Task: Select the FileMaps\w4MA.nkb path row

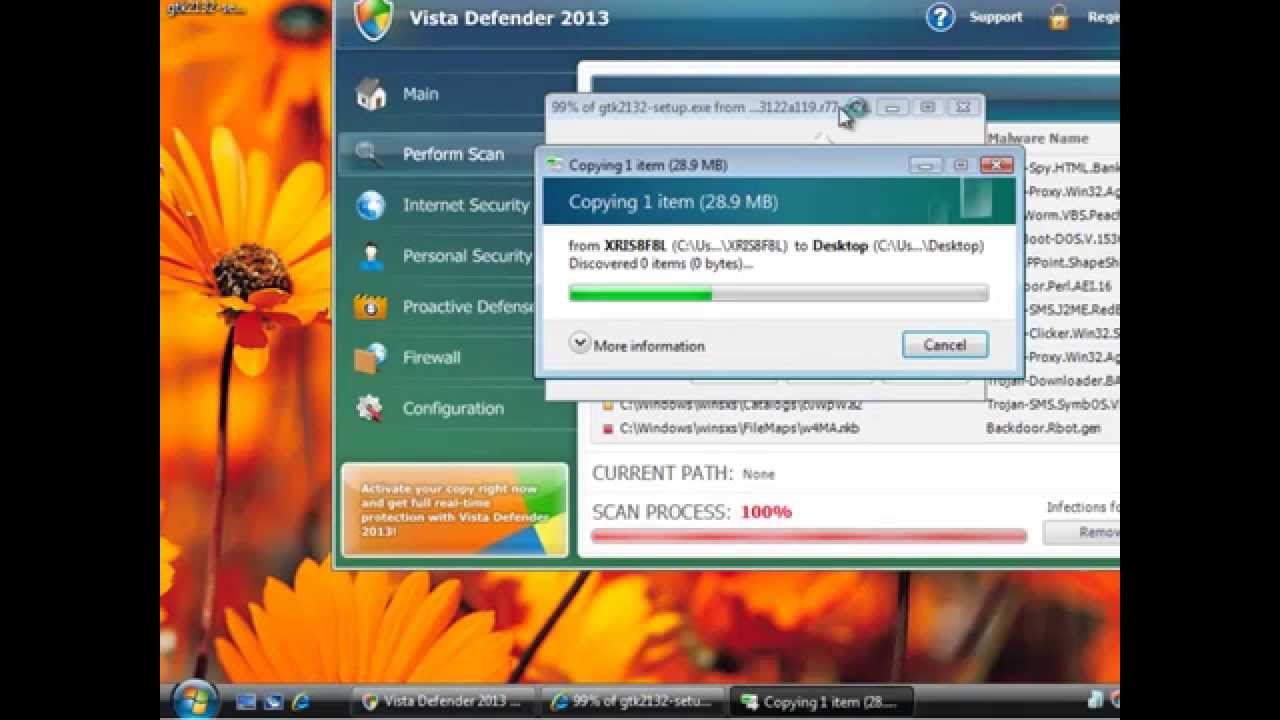Action: click(739, 428)
